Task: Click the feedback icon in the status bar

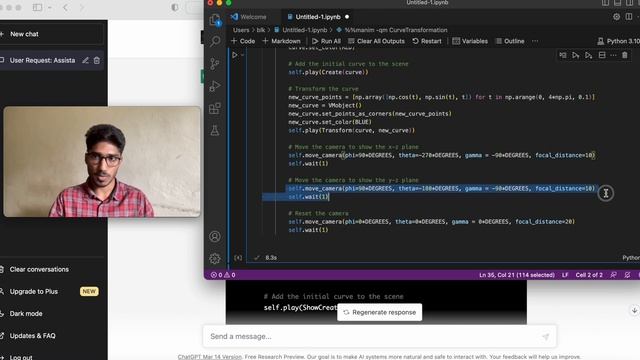Action: coord(613,275)
